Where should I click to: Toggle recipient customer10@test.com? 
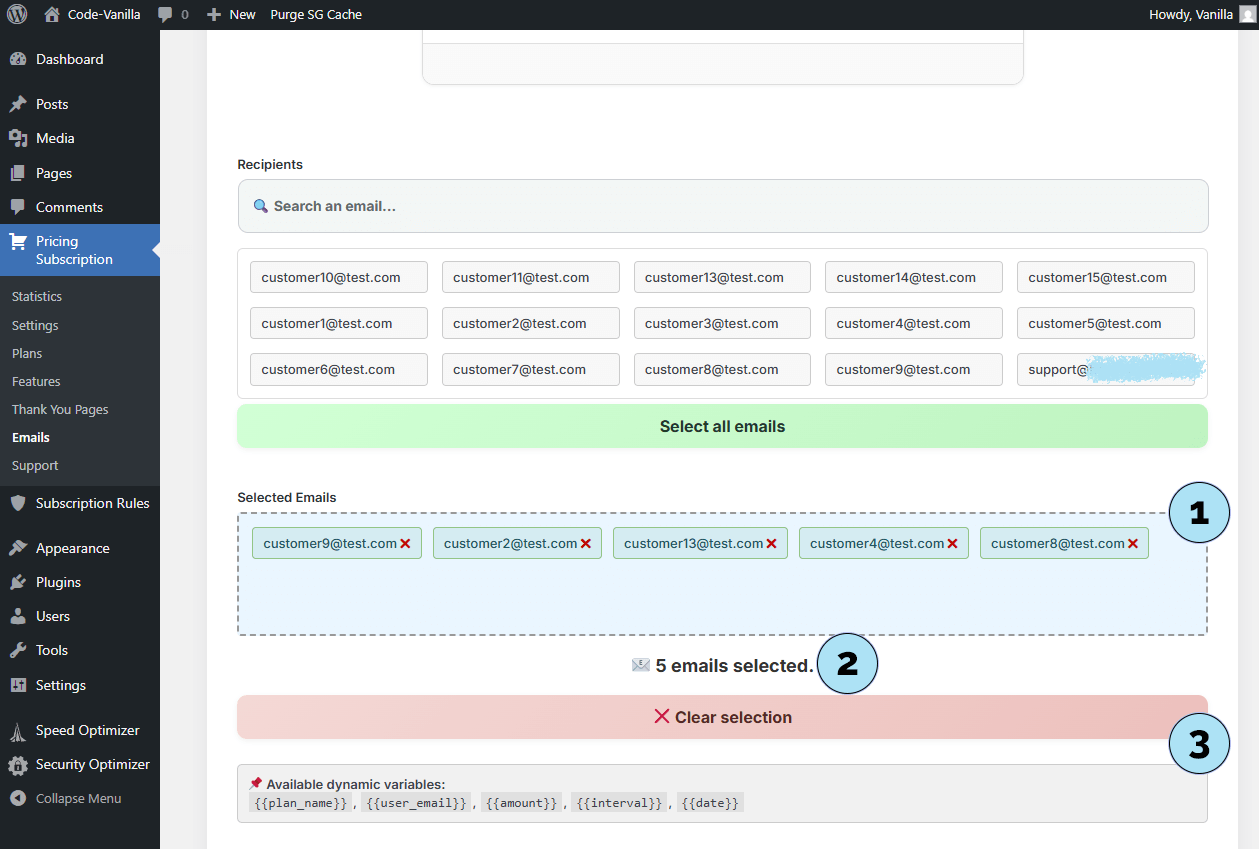click(x=338, y=277)
